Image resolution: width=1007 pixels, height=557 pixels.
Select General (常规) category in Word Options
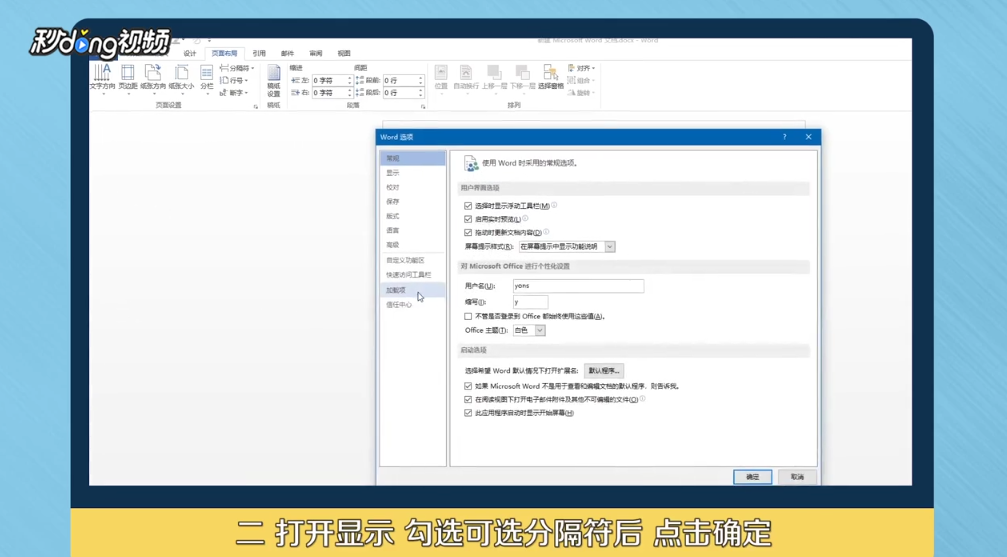pyautogui.click(x=412, y=158)
